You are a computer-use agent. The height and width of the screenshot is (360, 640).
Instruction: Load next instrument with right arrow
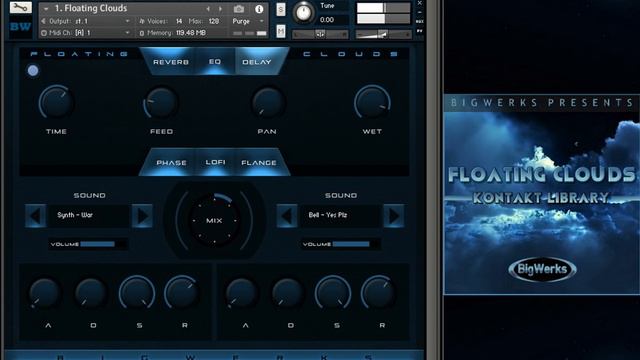coord(220,9)
